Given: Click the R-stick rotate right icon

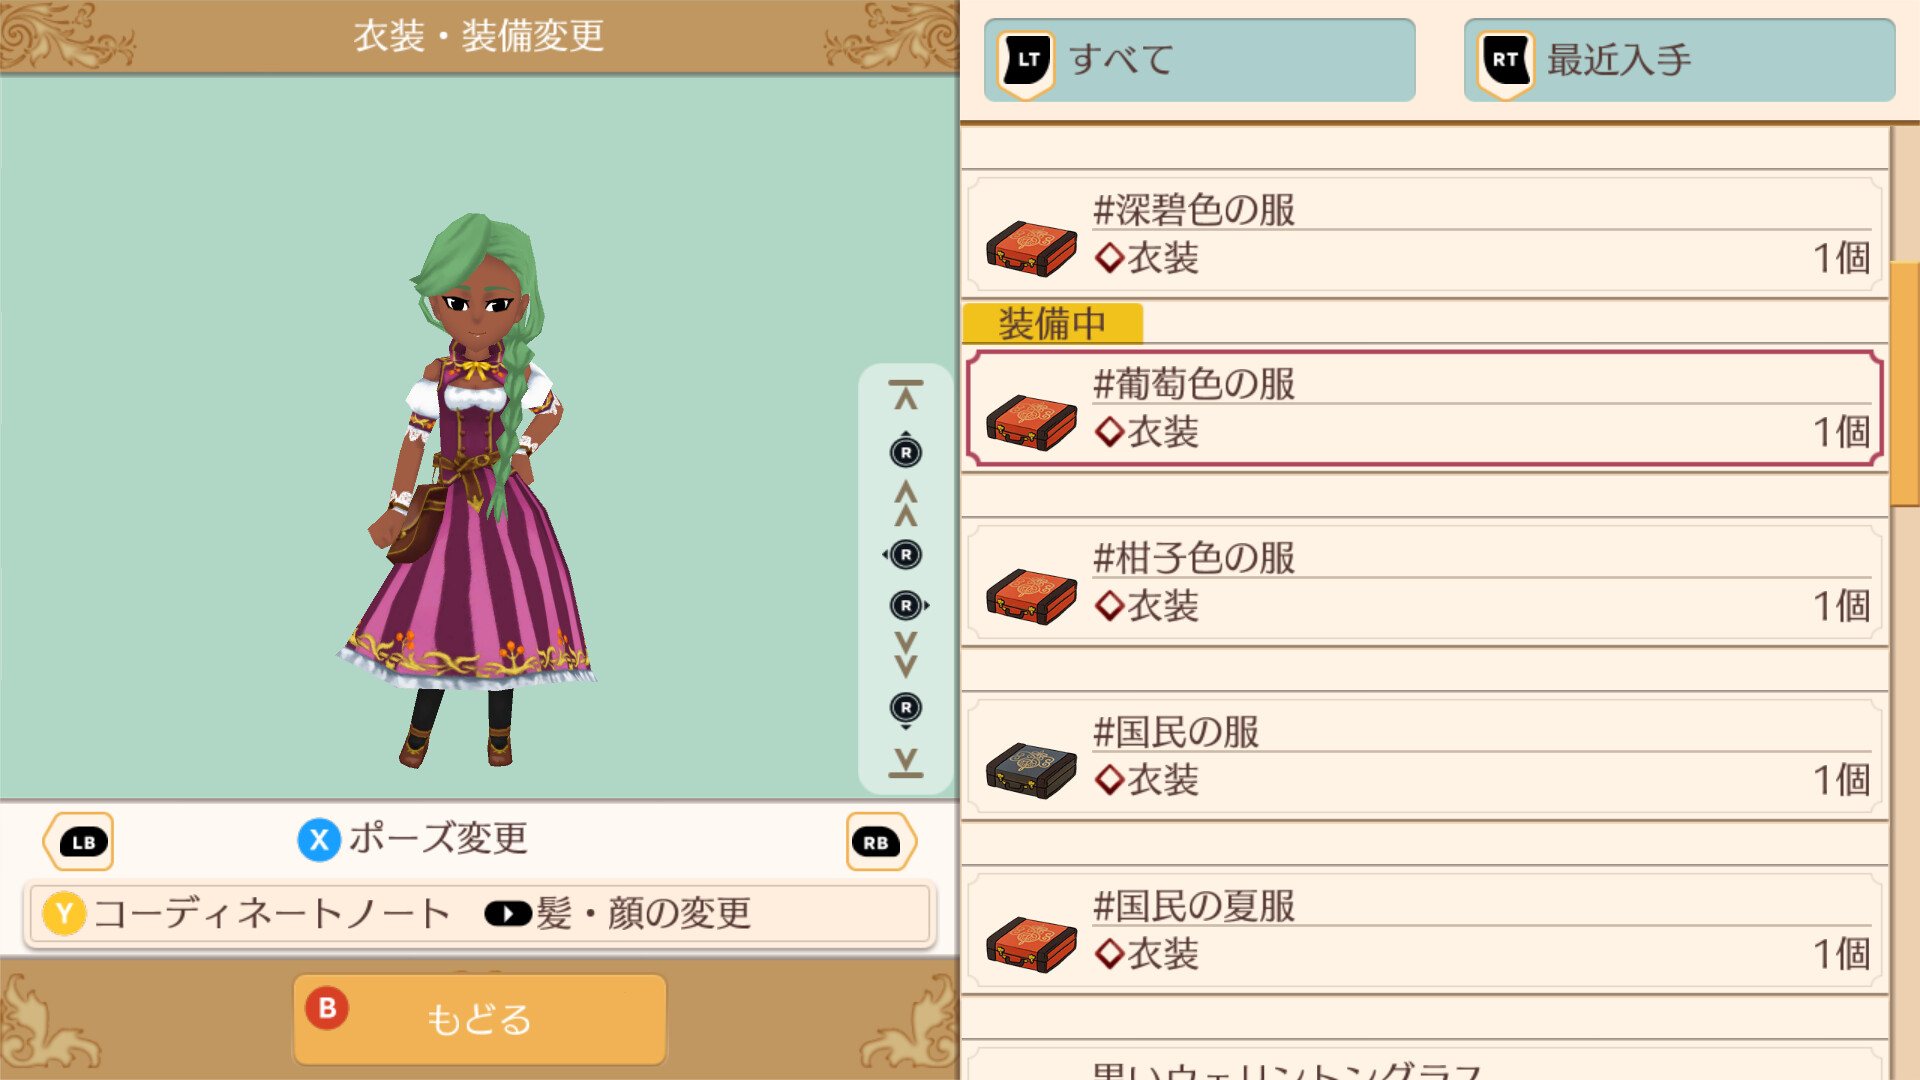Looking at the screenshot, I should click(908, 605).
